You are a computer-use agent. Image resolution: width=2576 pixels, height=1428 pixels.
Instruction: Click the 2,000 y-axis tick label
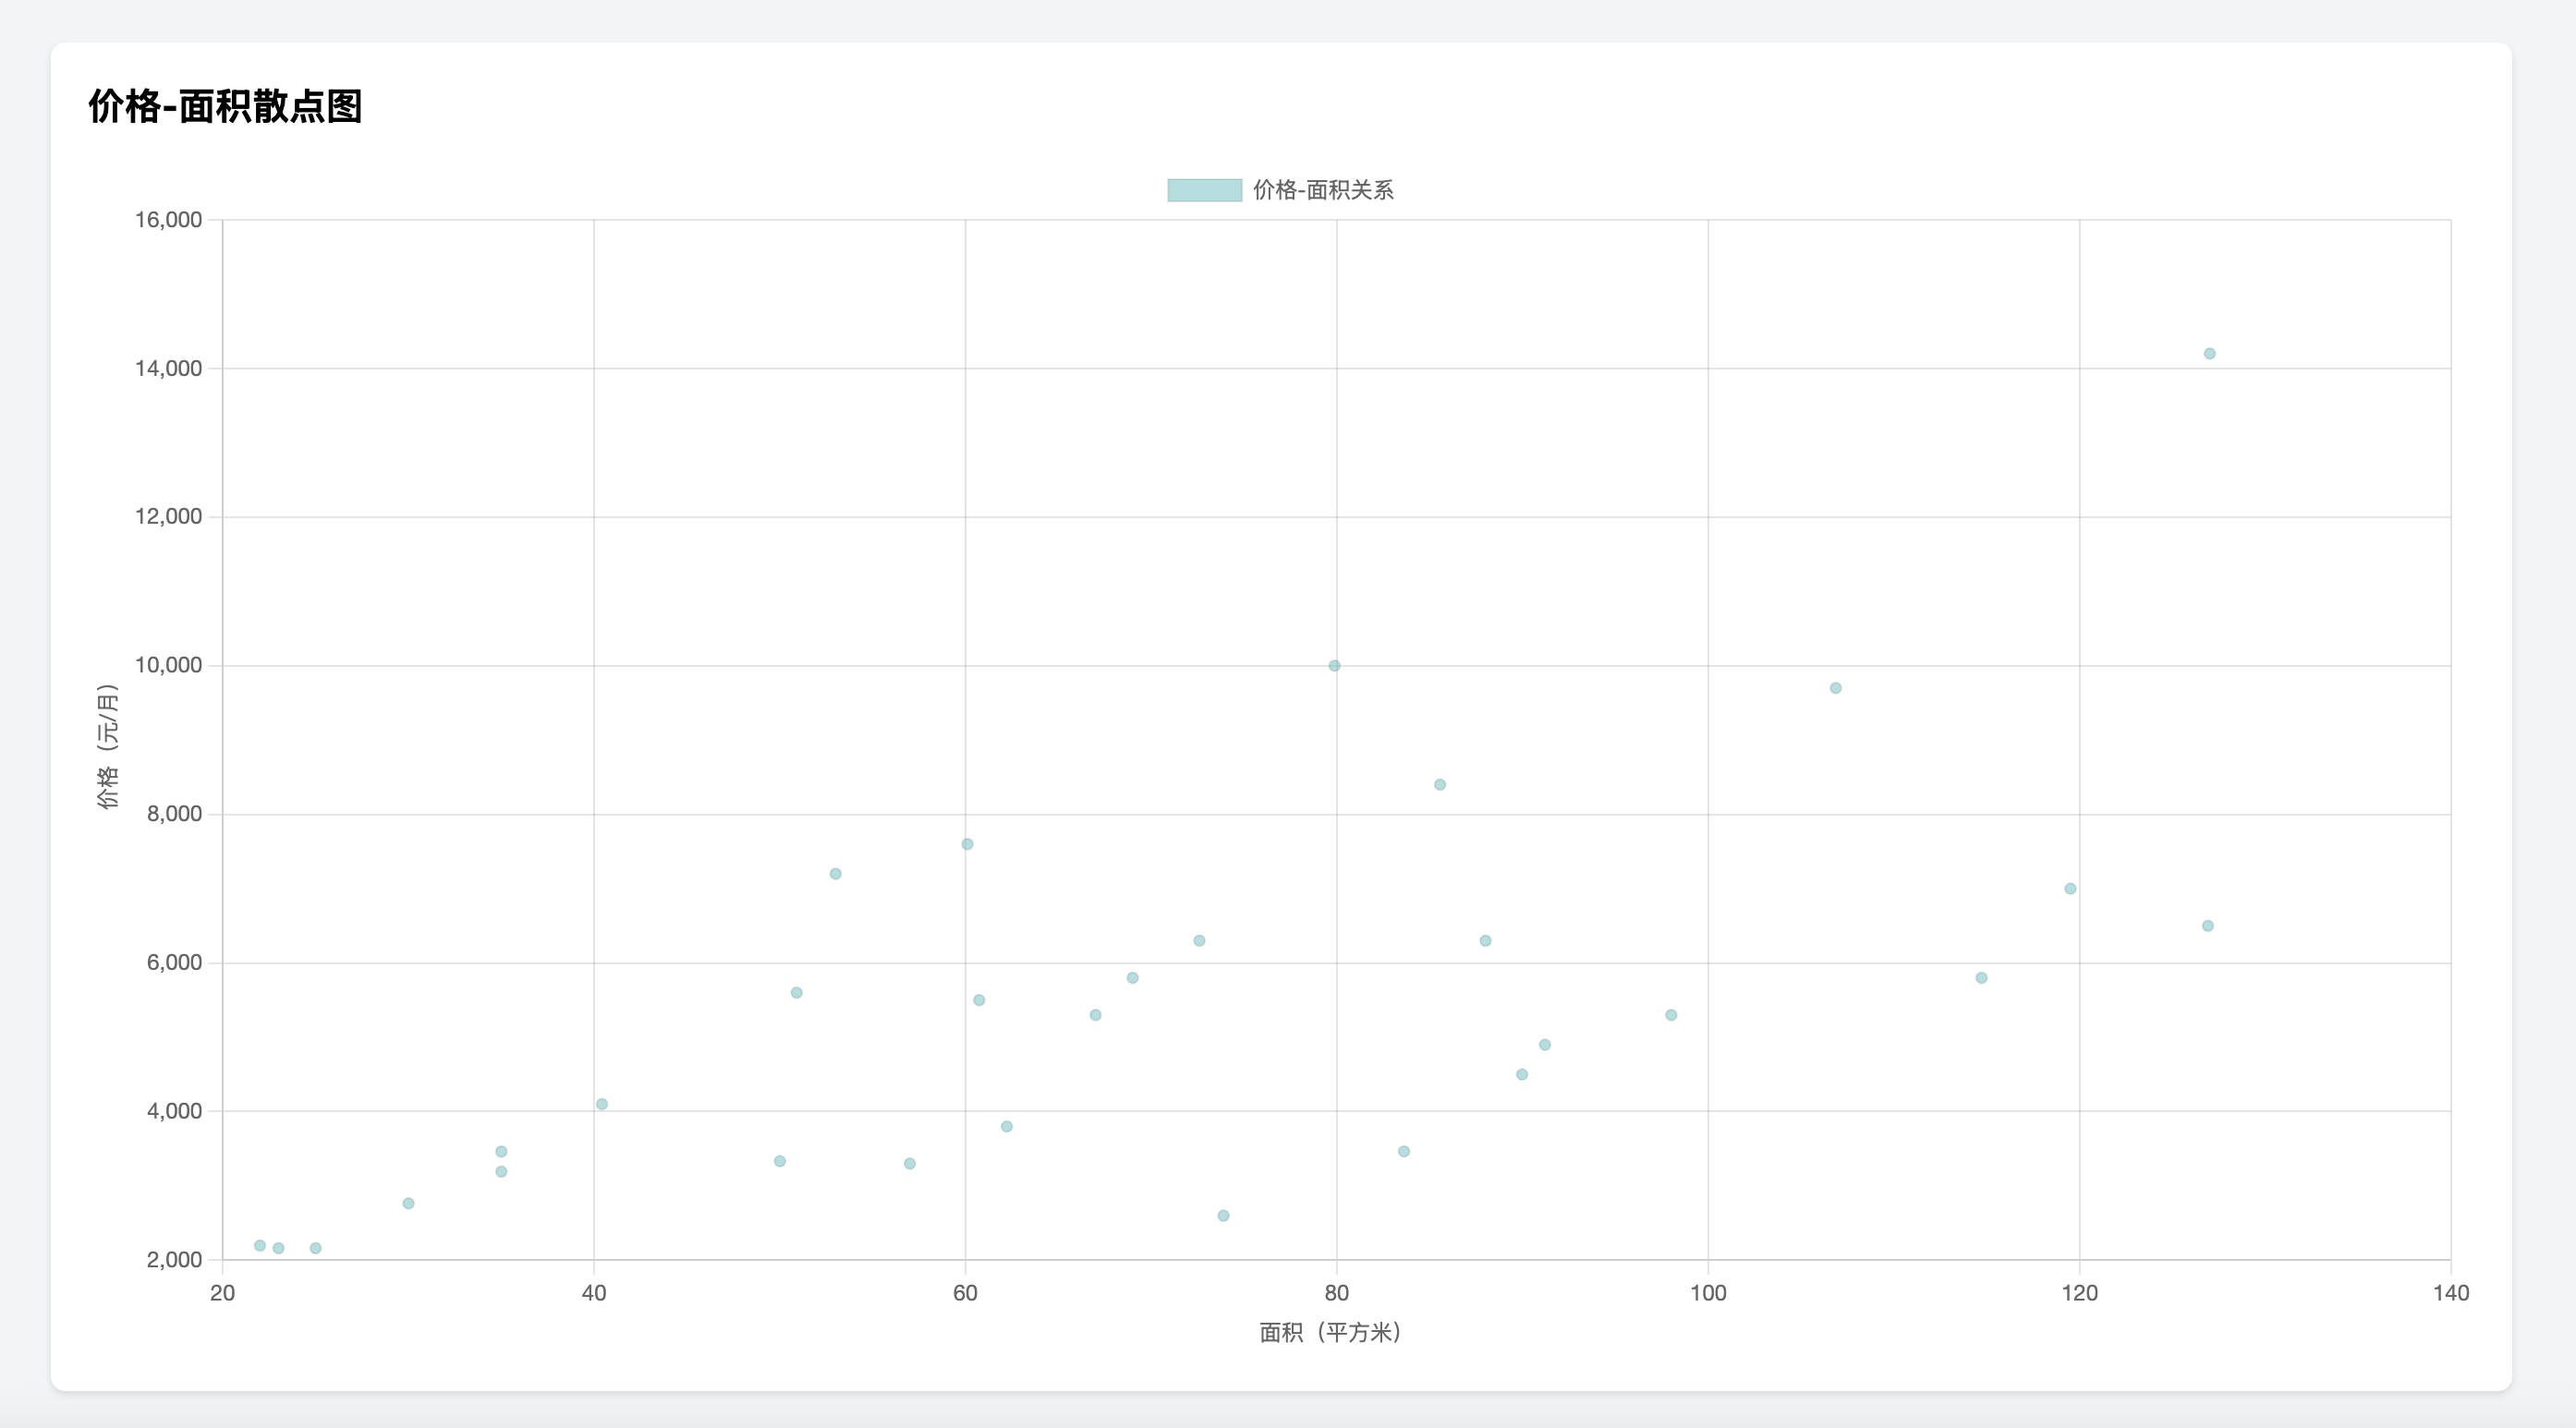click(174, 1260)
